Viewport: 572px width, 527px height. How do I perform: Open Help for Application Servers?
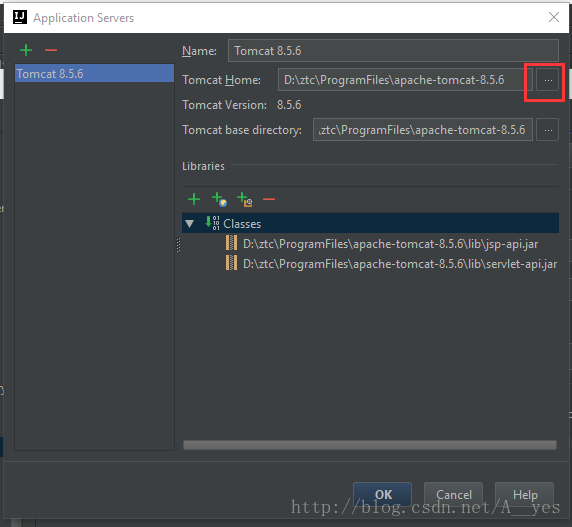525,494
